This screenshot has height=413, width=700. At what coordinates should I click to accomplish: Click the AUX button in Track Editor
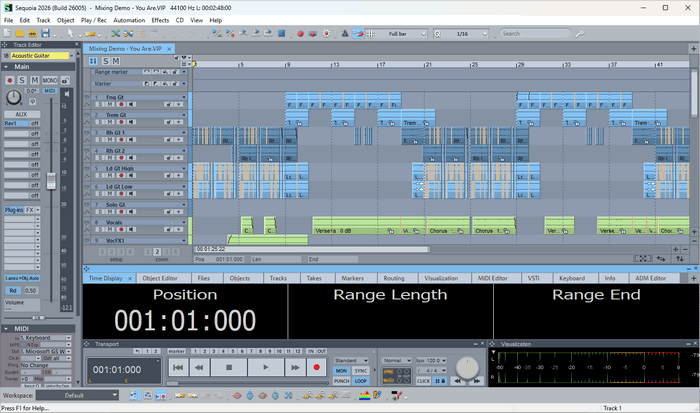[x=20, y=114]
